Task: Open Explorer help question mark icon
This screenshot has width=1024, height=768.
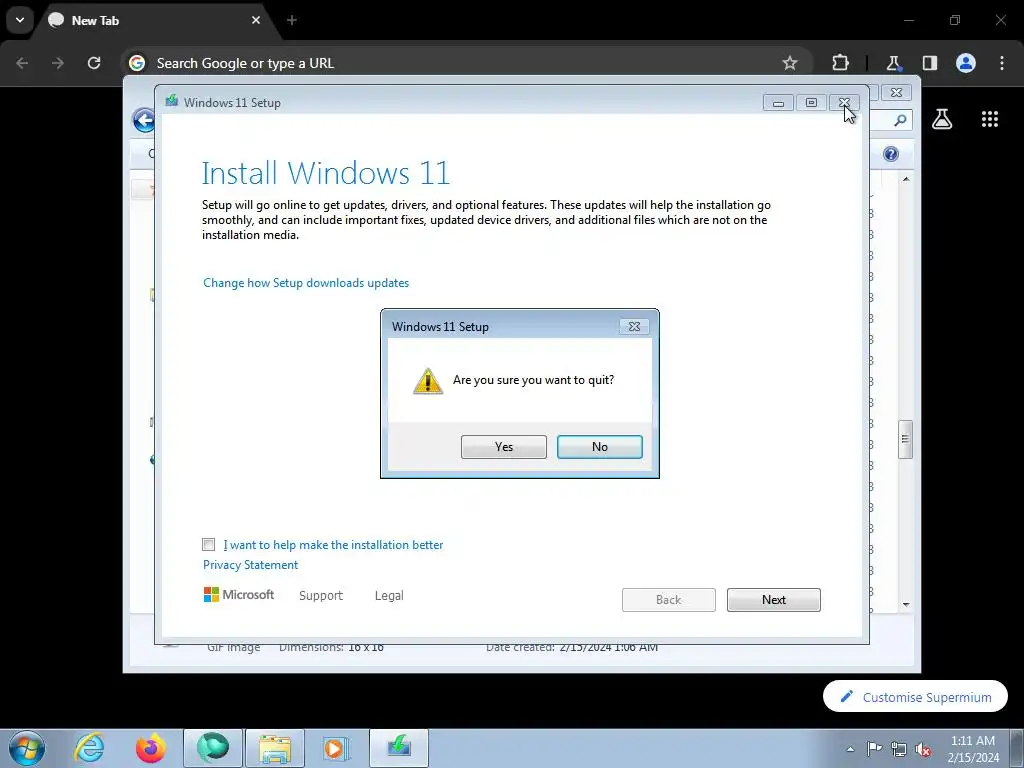Action: (x=891, y=154)
